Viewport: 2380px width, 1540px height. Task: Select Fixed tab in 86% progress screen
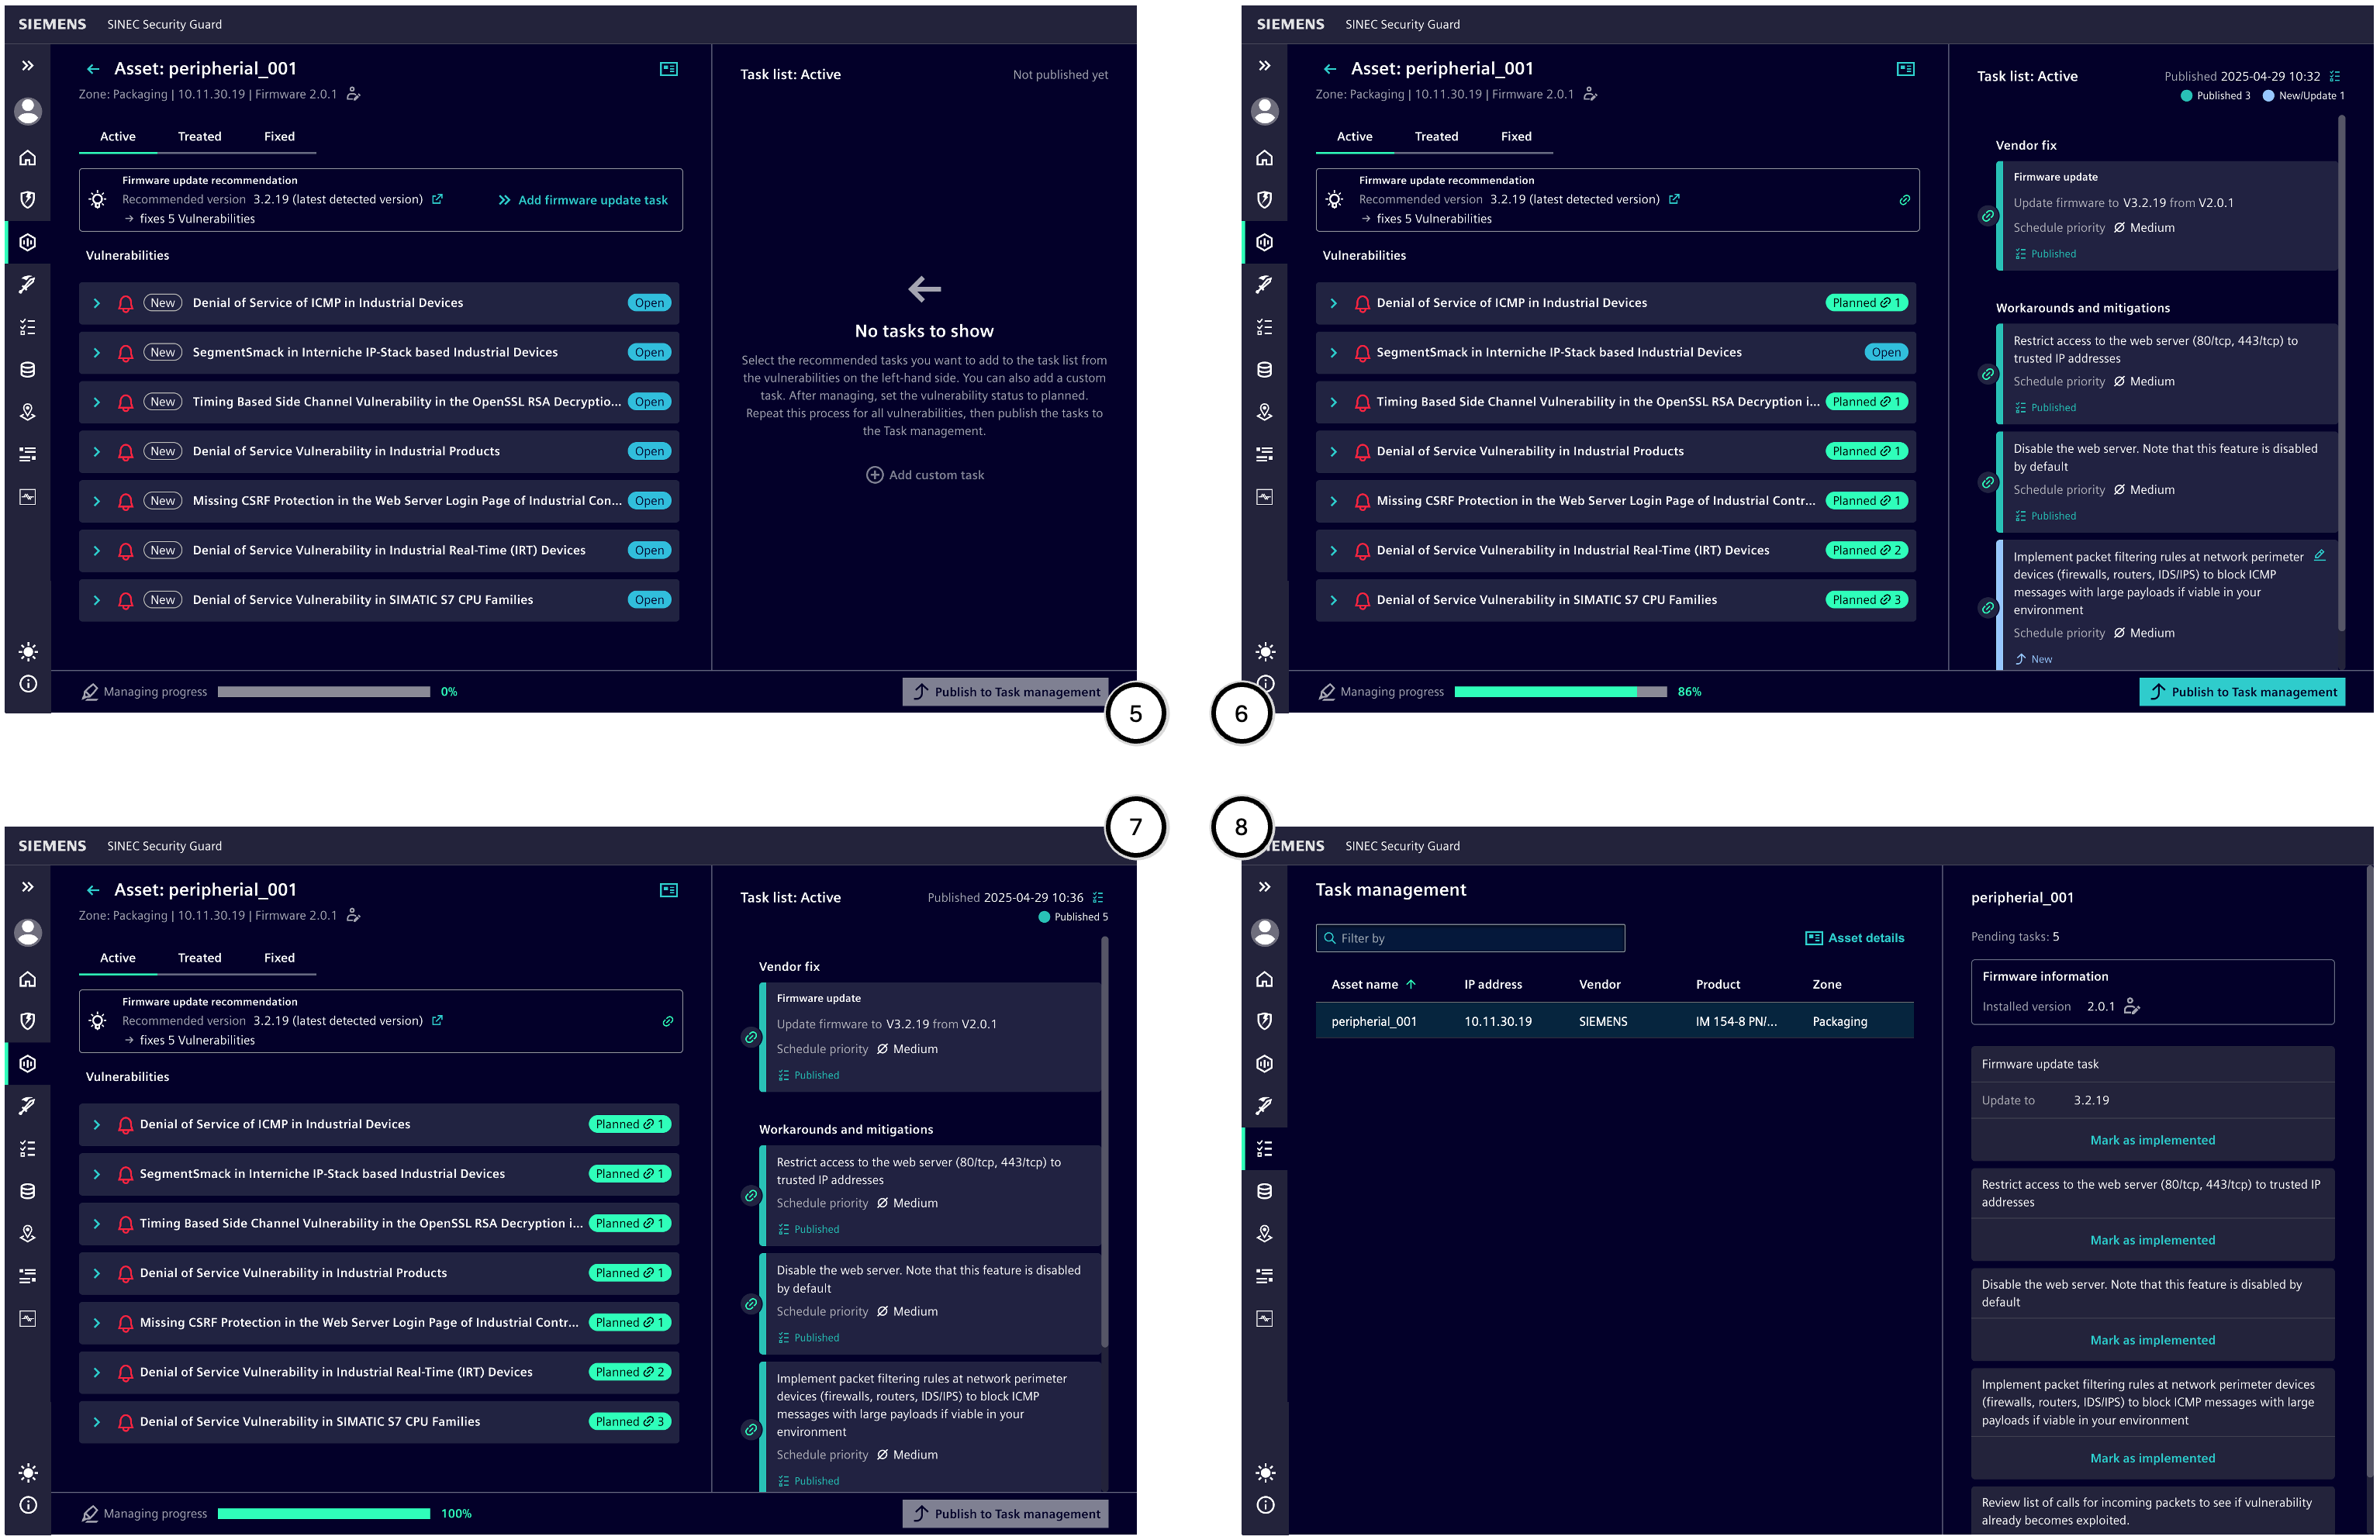(1516, 137)
